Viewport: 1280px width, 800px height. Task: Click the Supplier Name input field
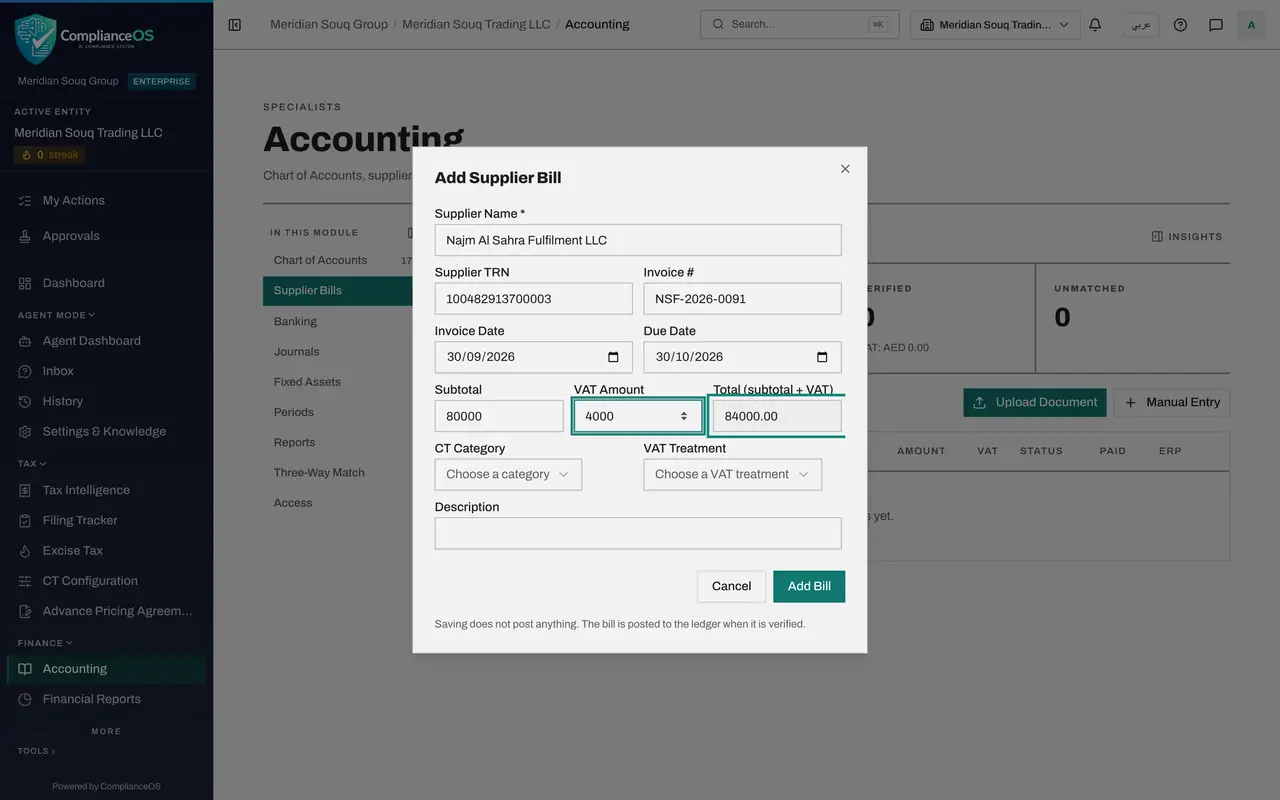pos(638,240)
